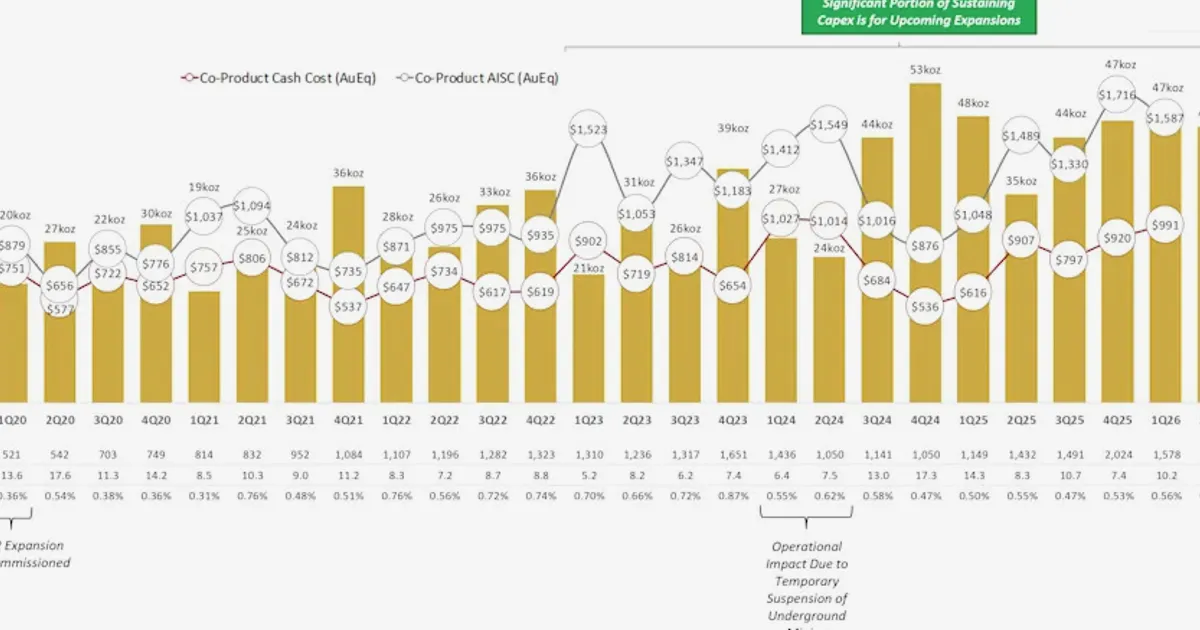Select the 2,024 table value

(x=1117, y=453)
